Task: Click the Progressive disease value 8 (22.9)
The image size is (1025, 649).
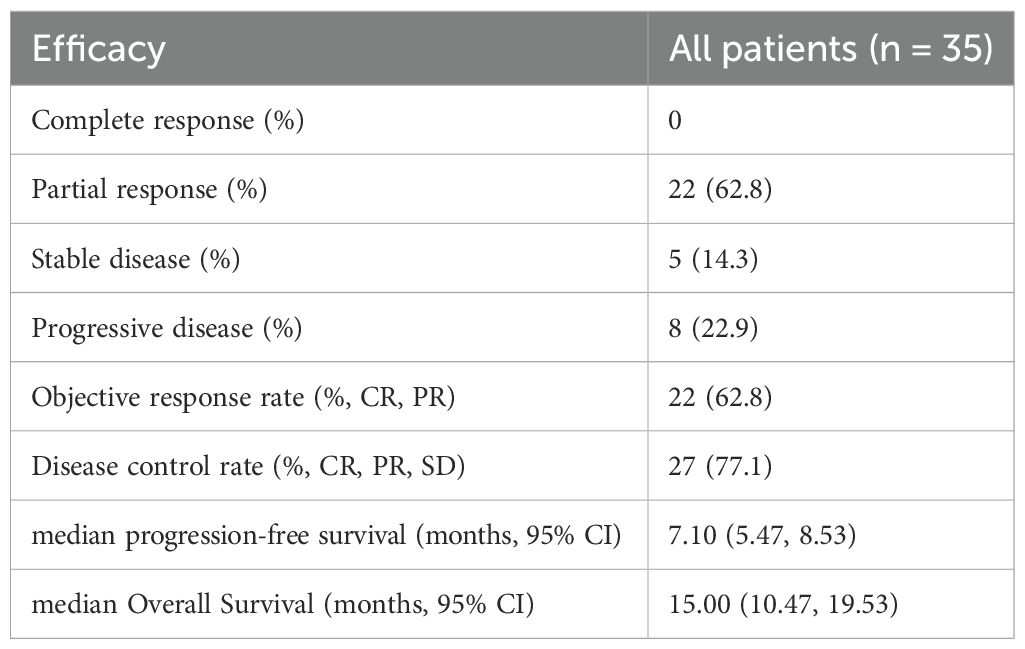Action: tap(710, 328)
